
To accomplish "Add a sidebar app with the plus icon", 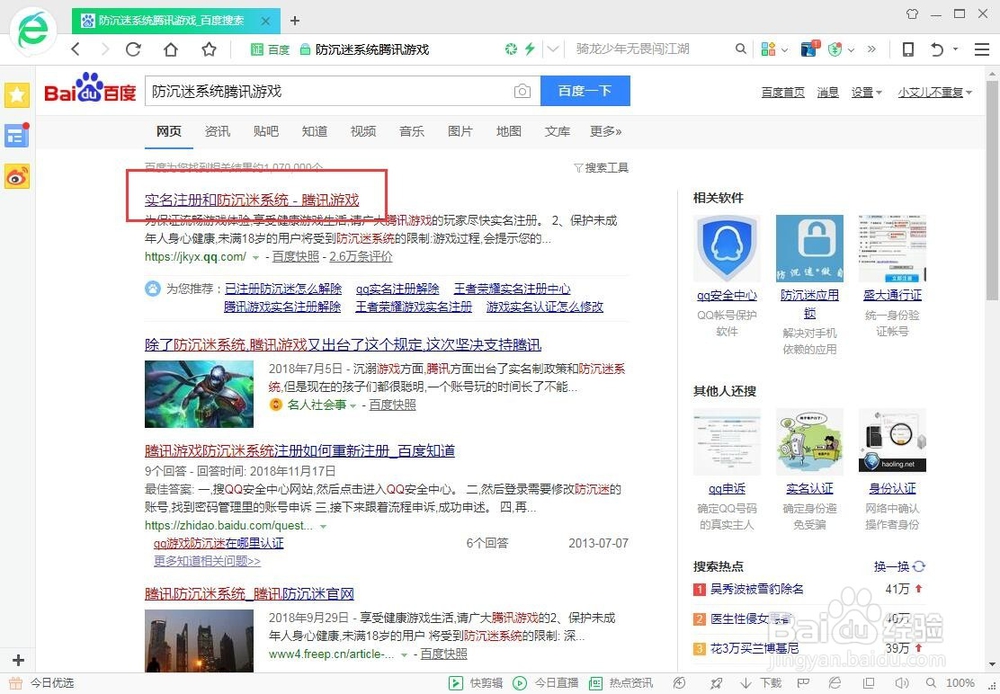I will pyautogui.click(x=18, y=660).
